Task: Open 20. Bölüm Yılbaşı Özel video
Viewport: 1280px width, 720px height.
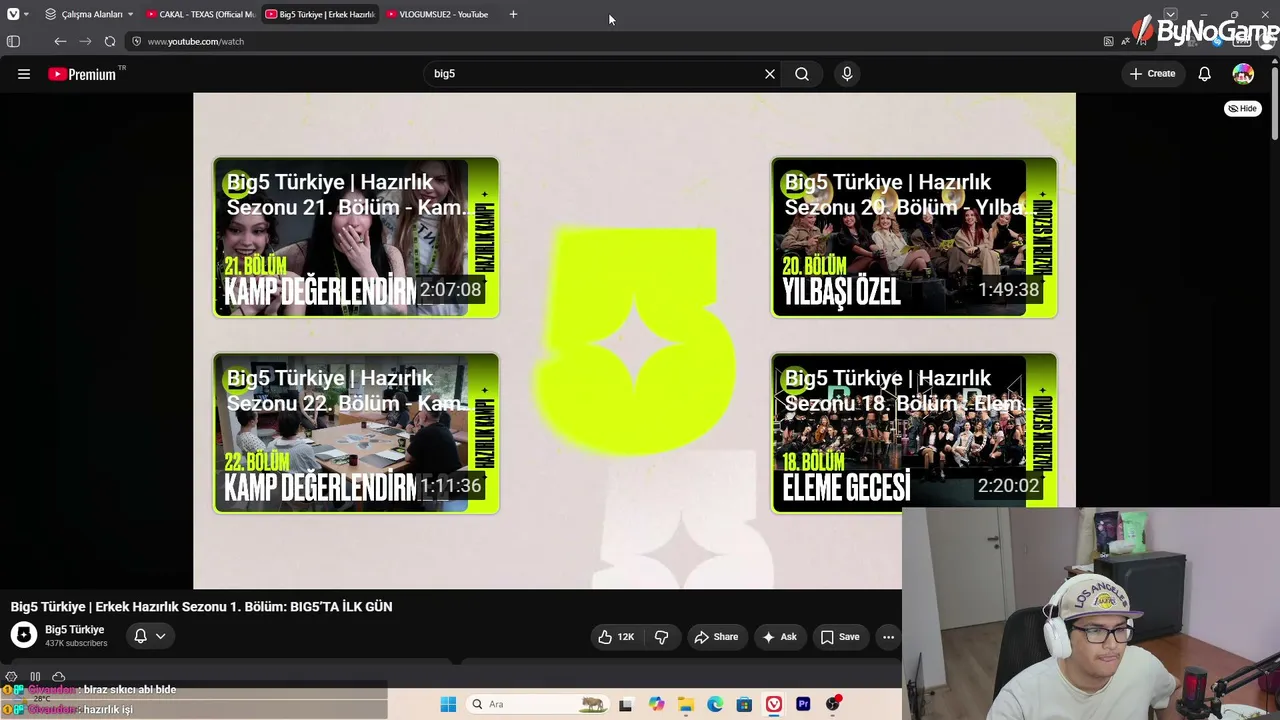Action: tap(914, 237)
